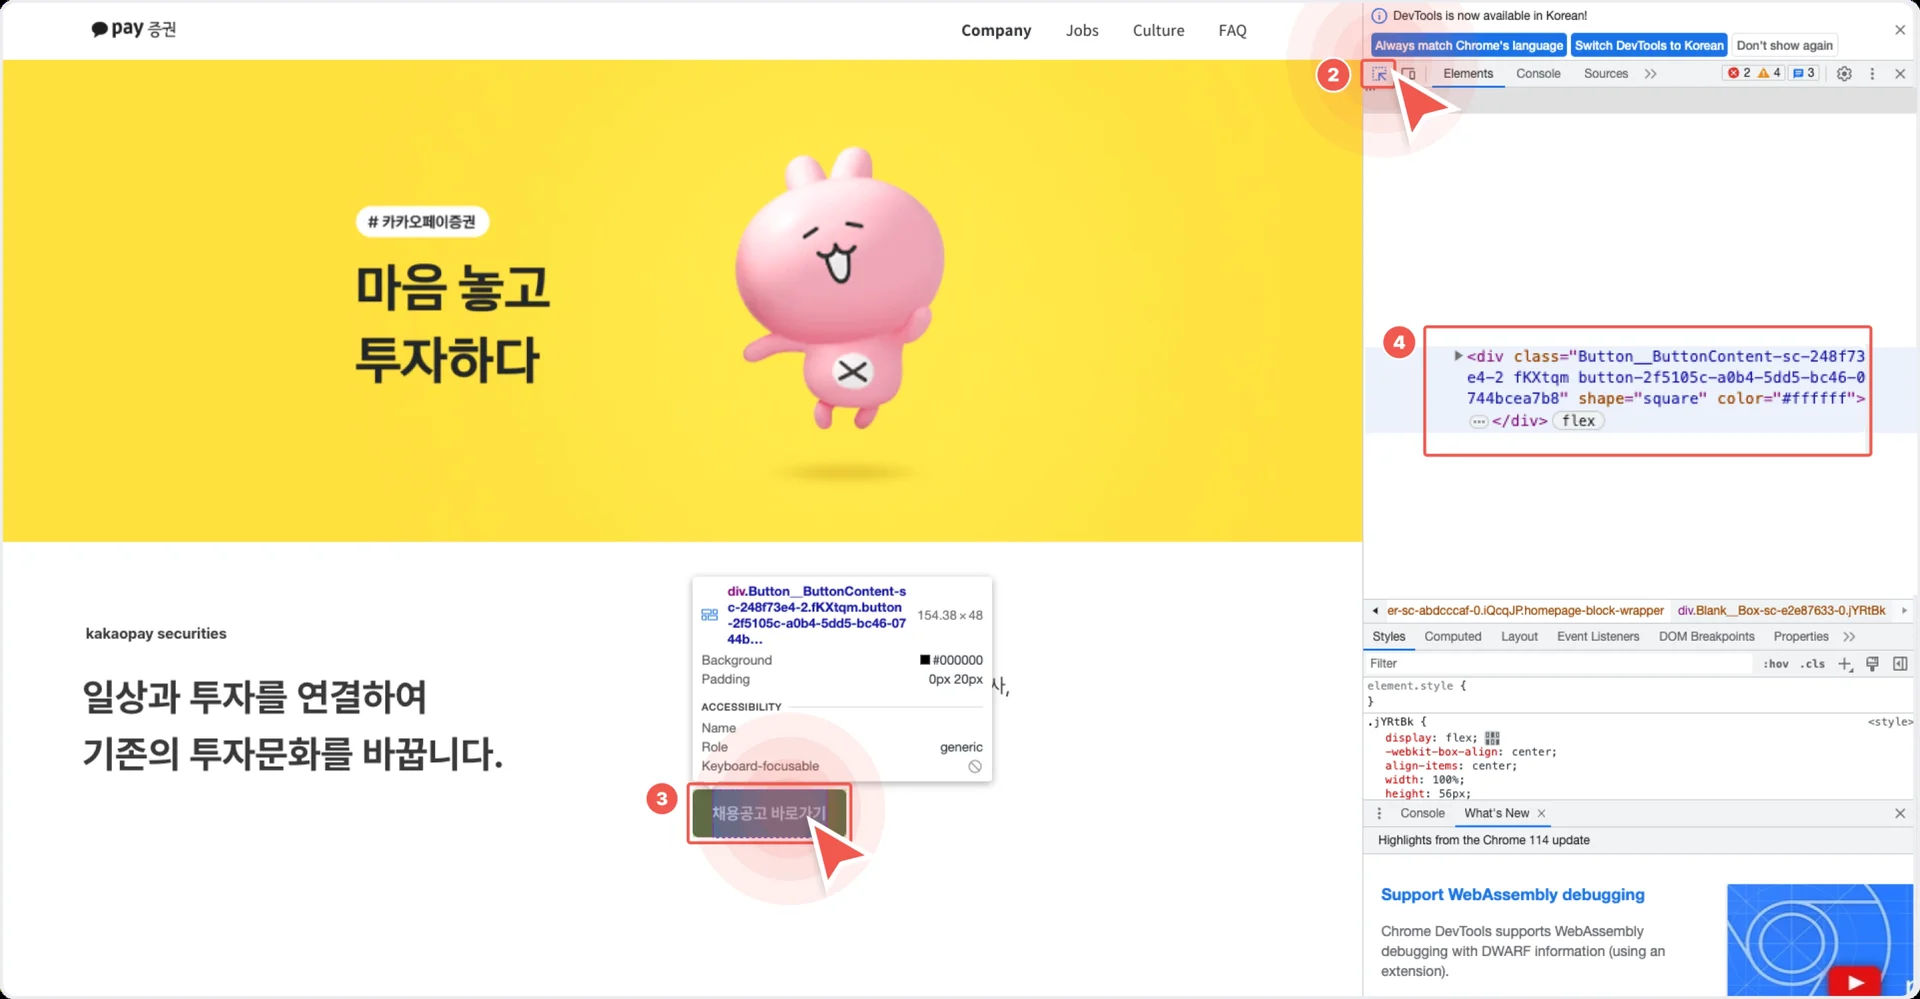Toggle the :hov element state panel
This screenshot has width=1920, height=999.
click(x=1776, y=664)
